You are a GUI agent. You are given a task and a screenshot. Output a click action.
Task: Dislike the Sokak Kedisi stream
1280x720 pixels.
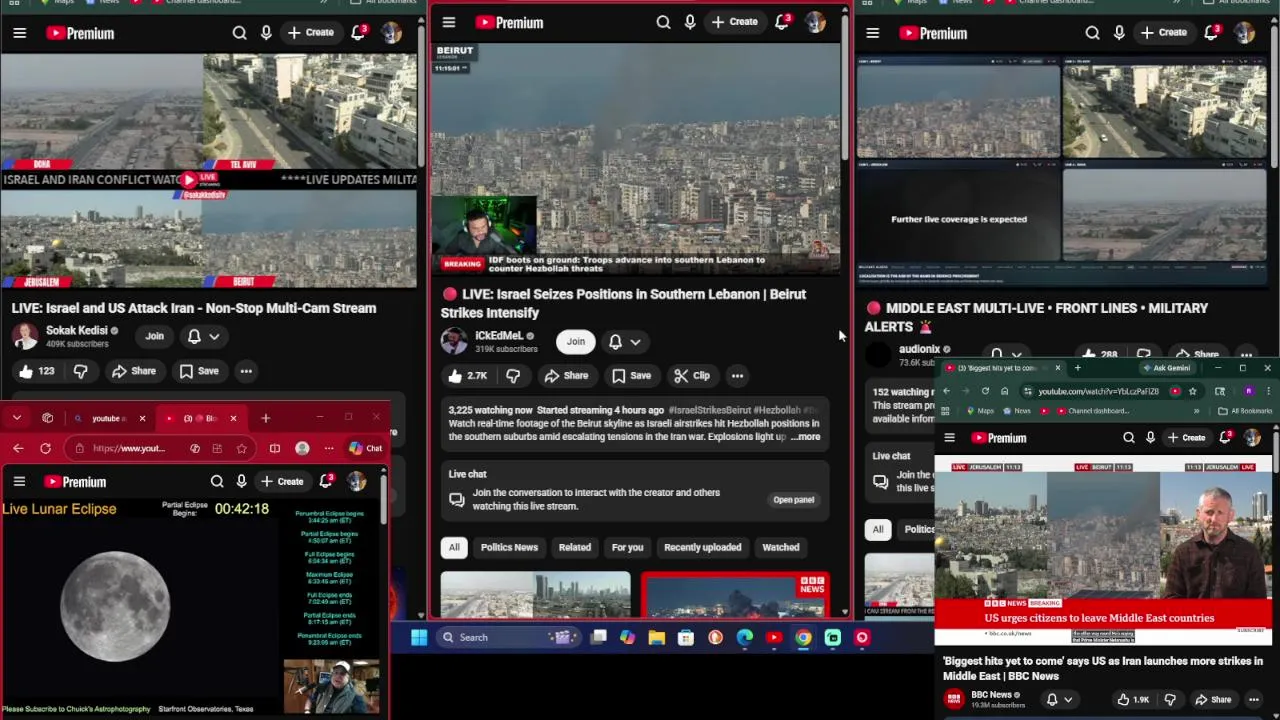[81, 371]
